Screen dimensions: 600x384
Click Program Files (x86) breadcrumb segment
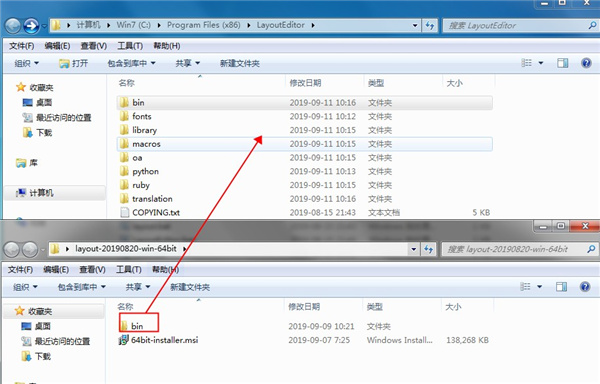click(204, 25)
